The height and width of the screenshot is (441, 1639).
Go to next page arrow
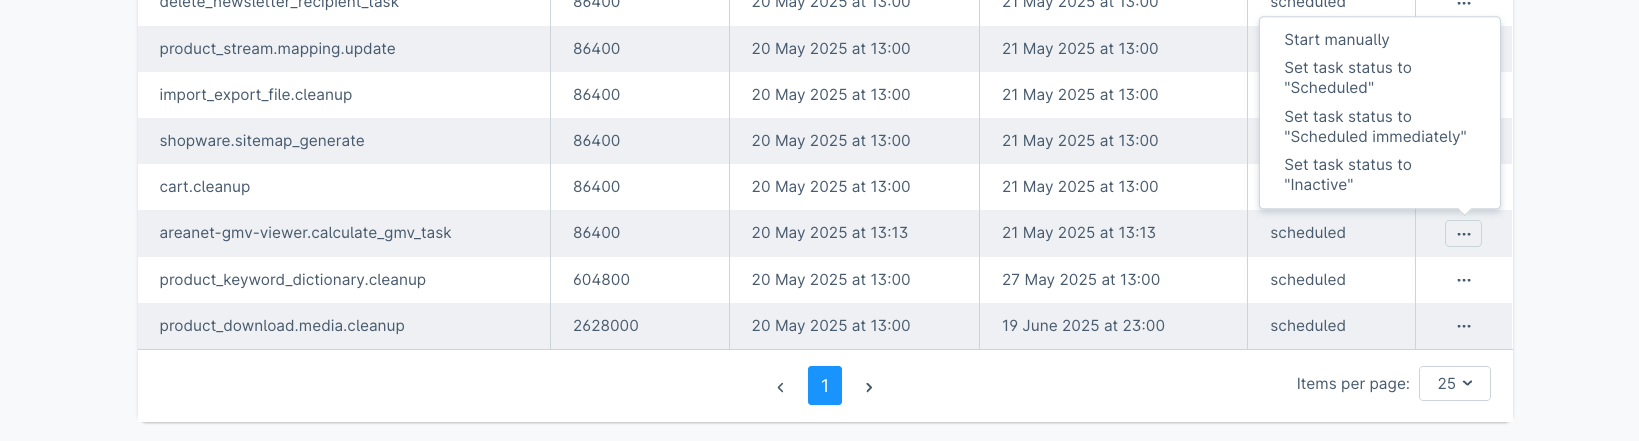coord(869,387)
